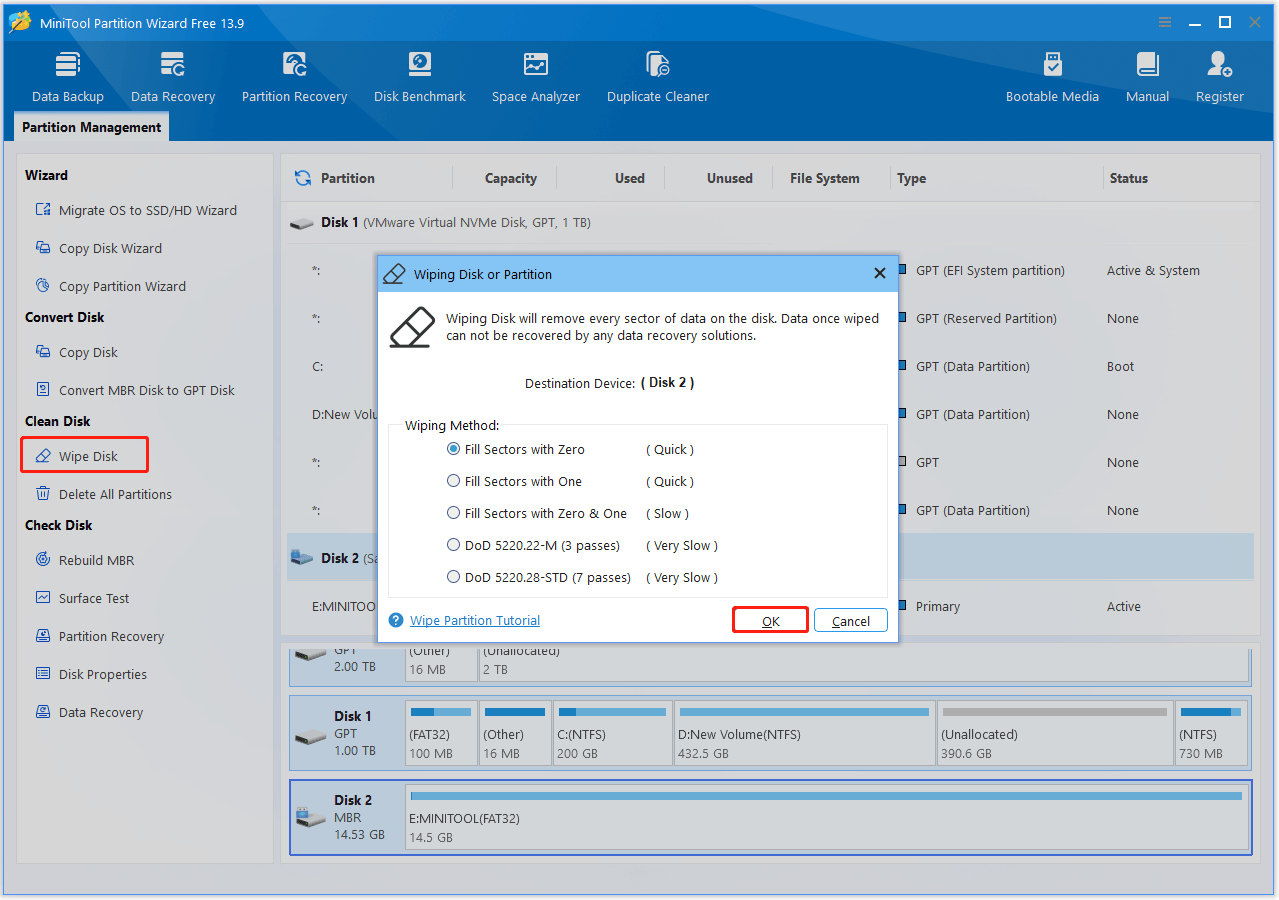Choose Delete All Partitions
This screenshot has width=1279, height=900.
tap(103, 494)
